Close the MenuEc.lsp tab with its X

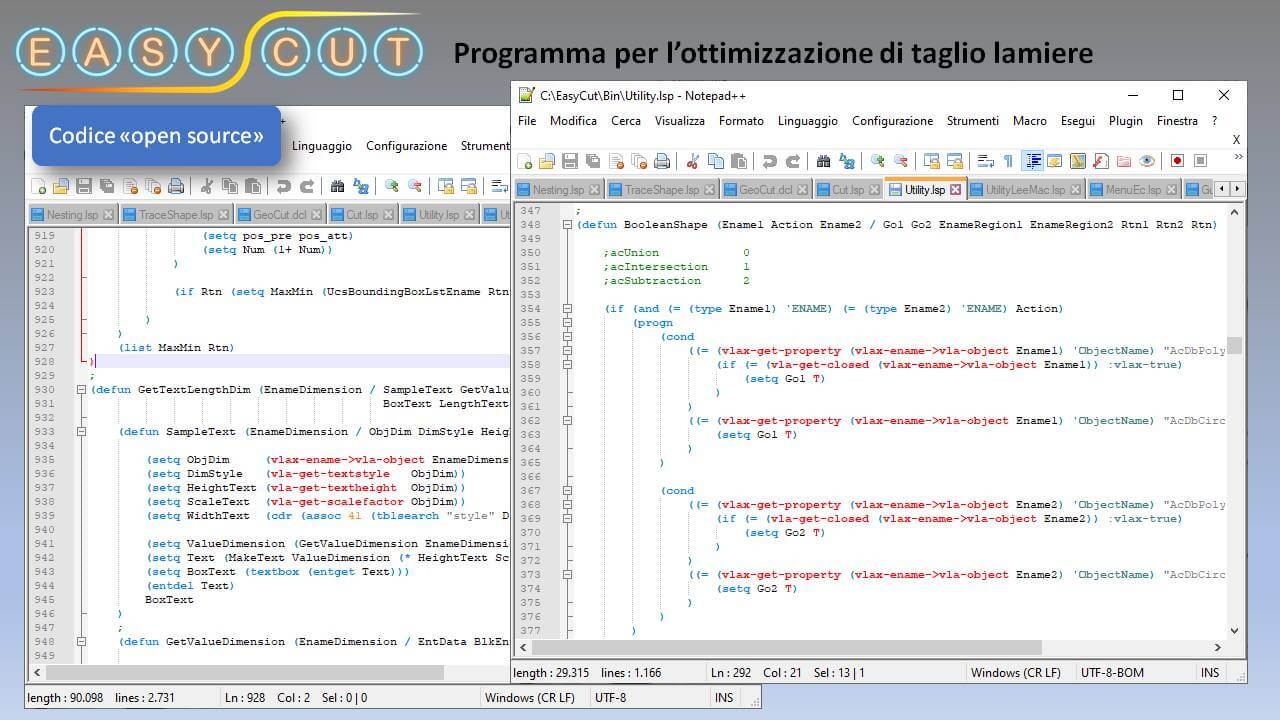(1172, 189)
